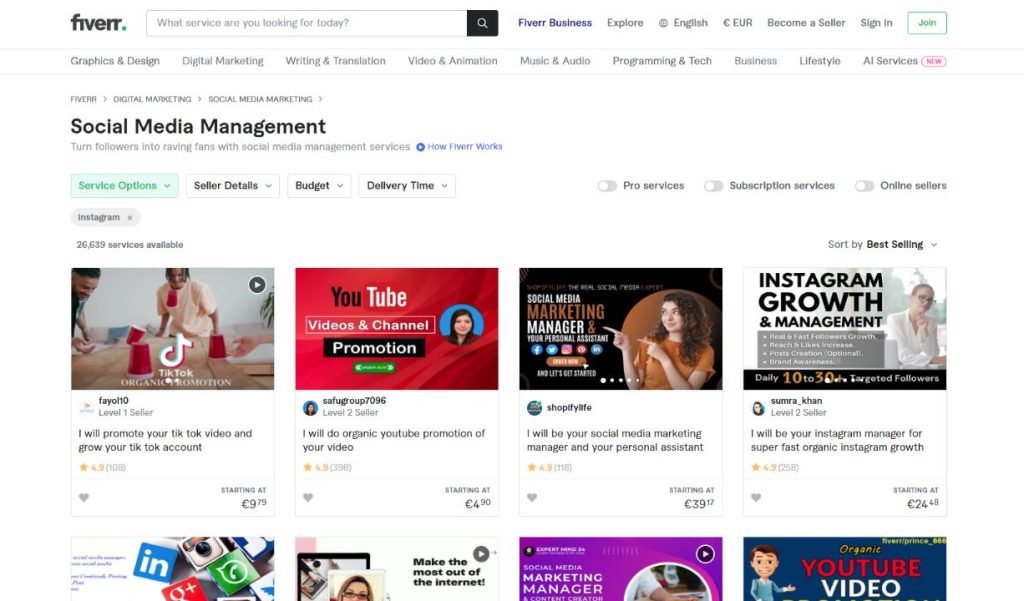The height and width of the screenshot is (601, 1024).
Task: Click Become a Seller link
Action: pos(806,23)
